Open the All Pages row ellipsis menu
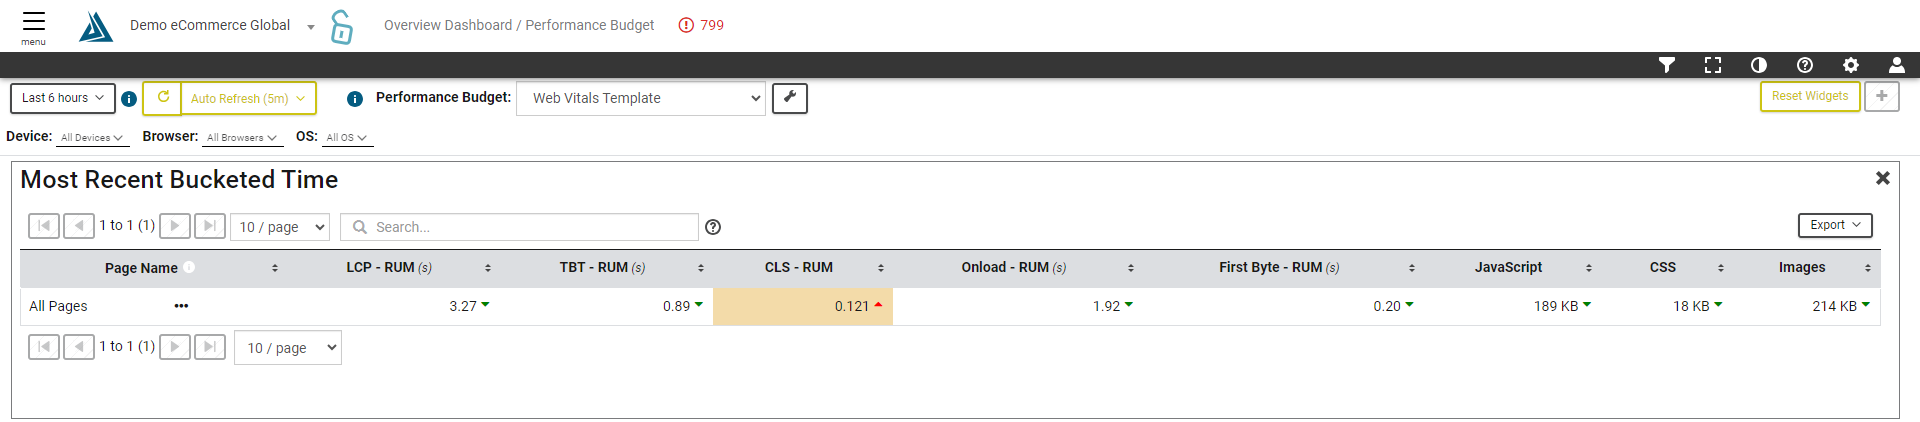 [x=181, y=306]
